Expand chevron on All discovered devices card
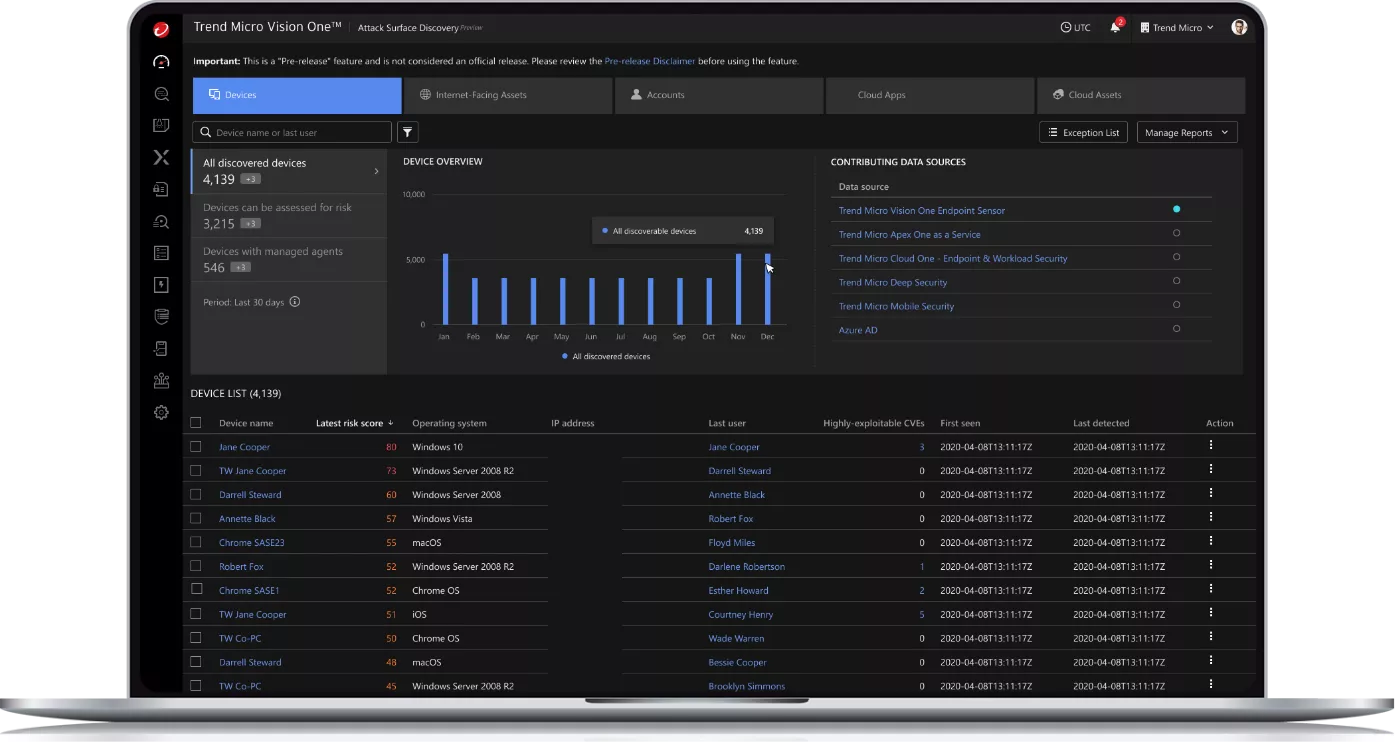 pos(376,171)
